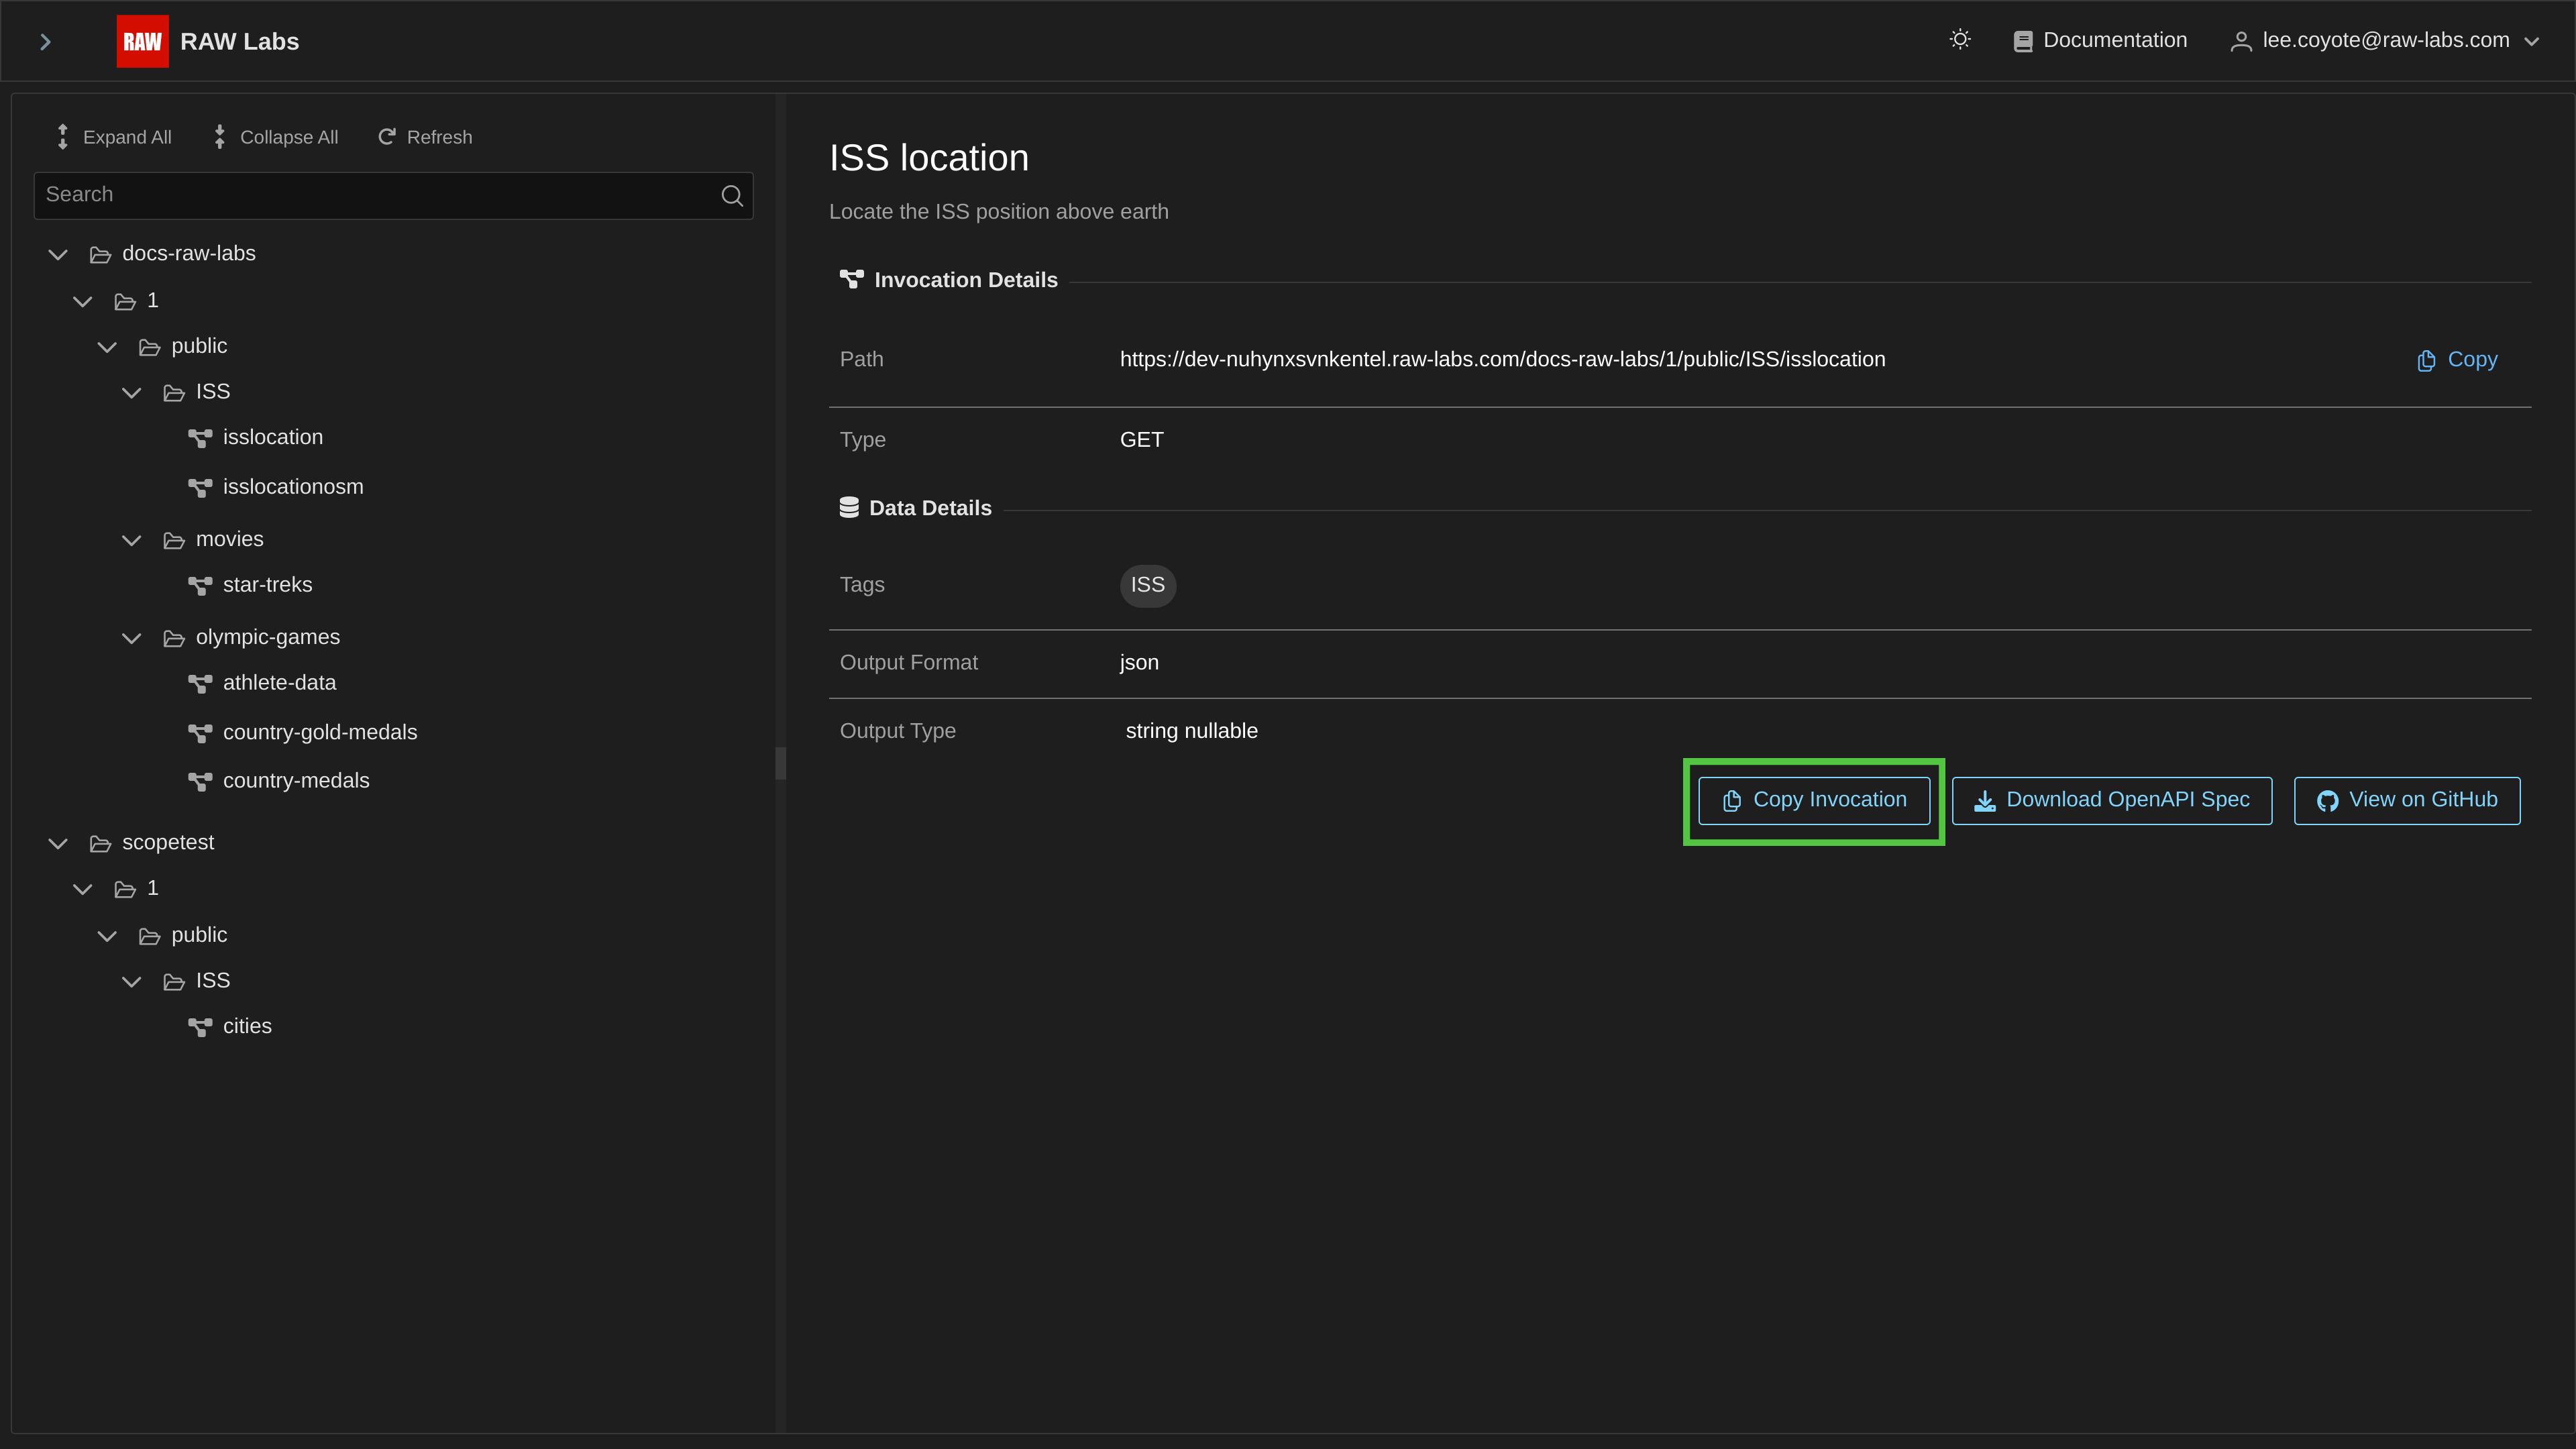This screenshot has width=2576, height=1449.
Task: Collapse the ISS folder under docs-raw-labs
Action: tap(131, 393)
